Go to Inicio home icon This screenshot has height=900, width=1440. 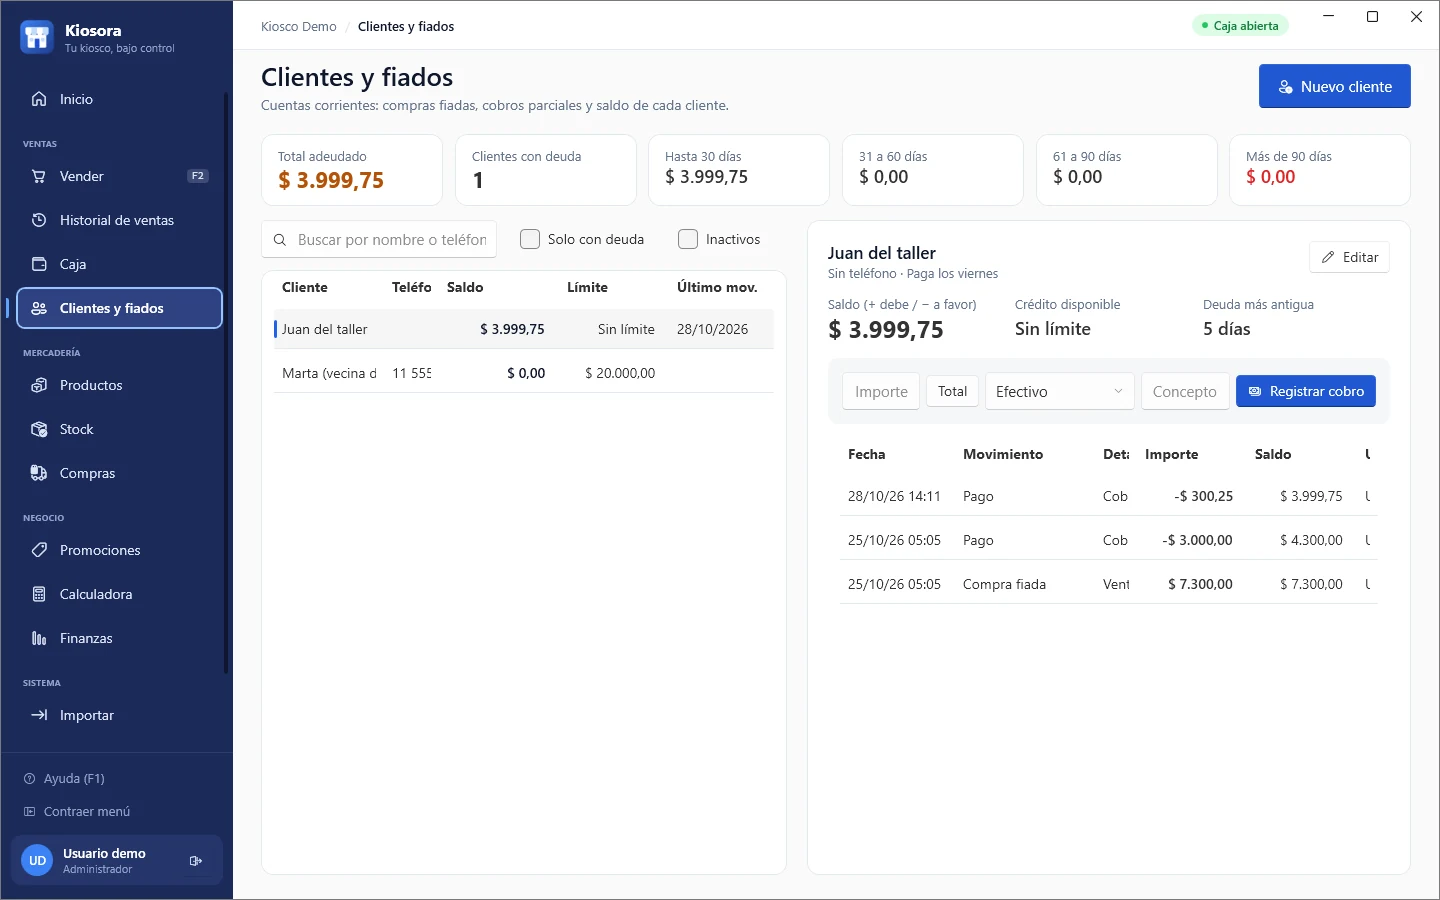(39, 99)
